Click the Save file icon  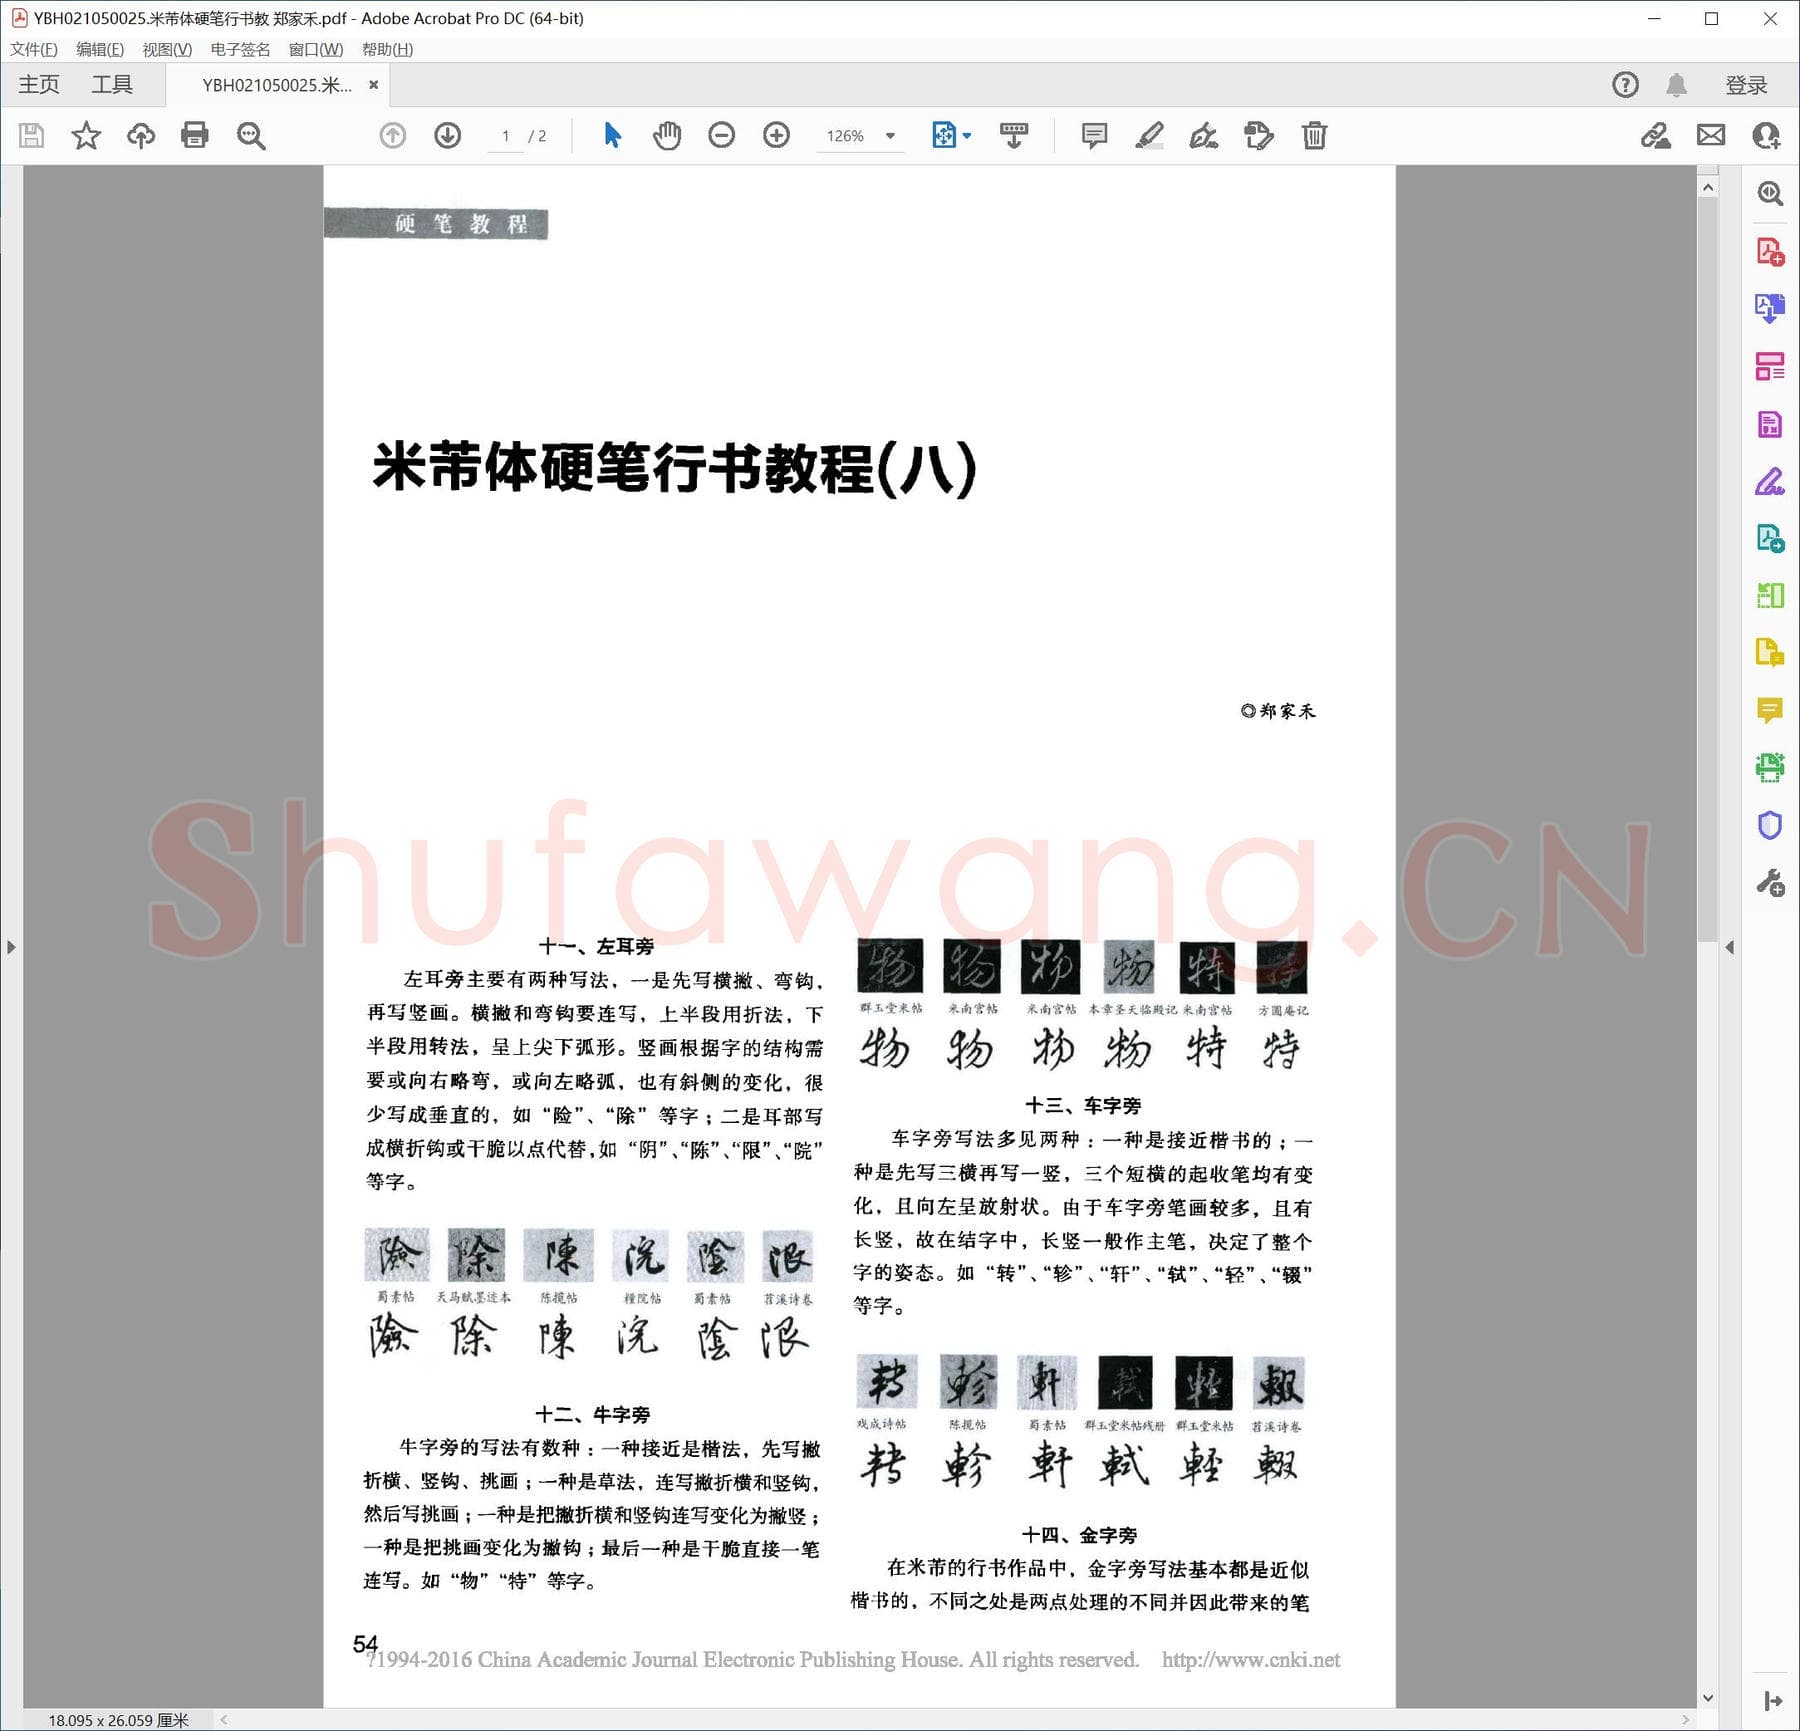tap(32, 135)
